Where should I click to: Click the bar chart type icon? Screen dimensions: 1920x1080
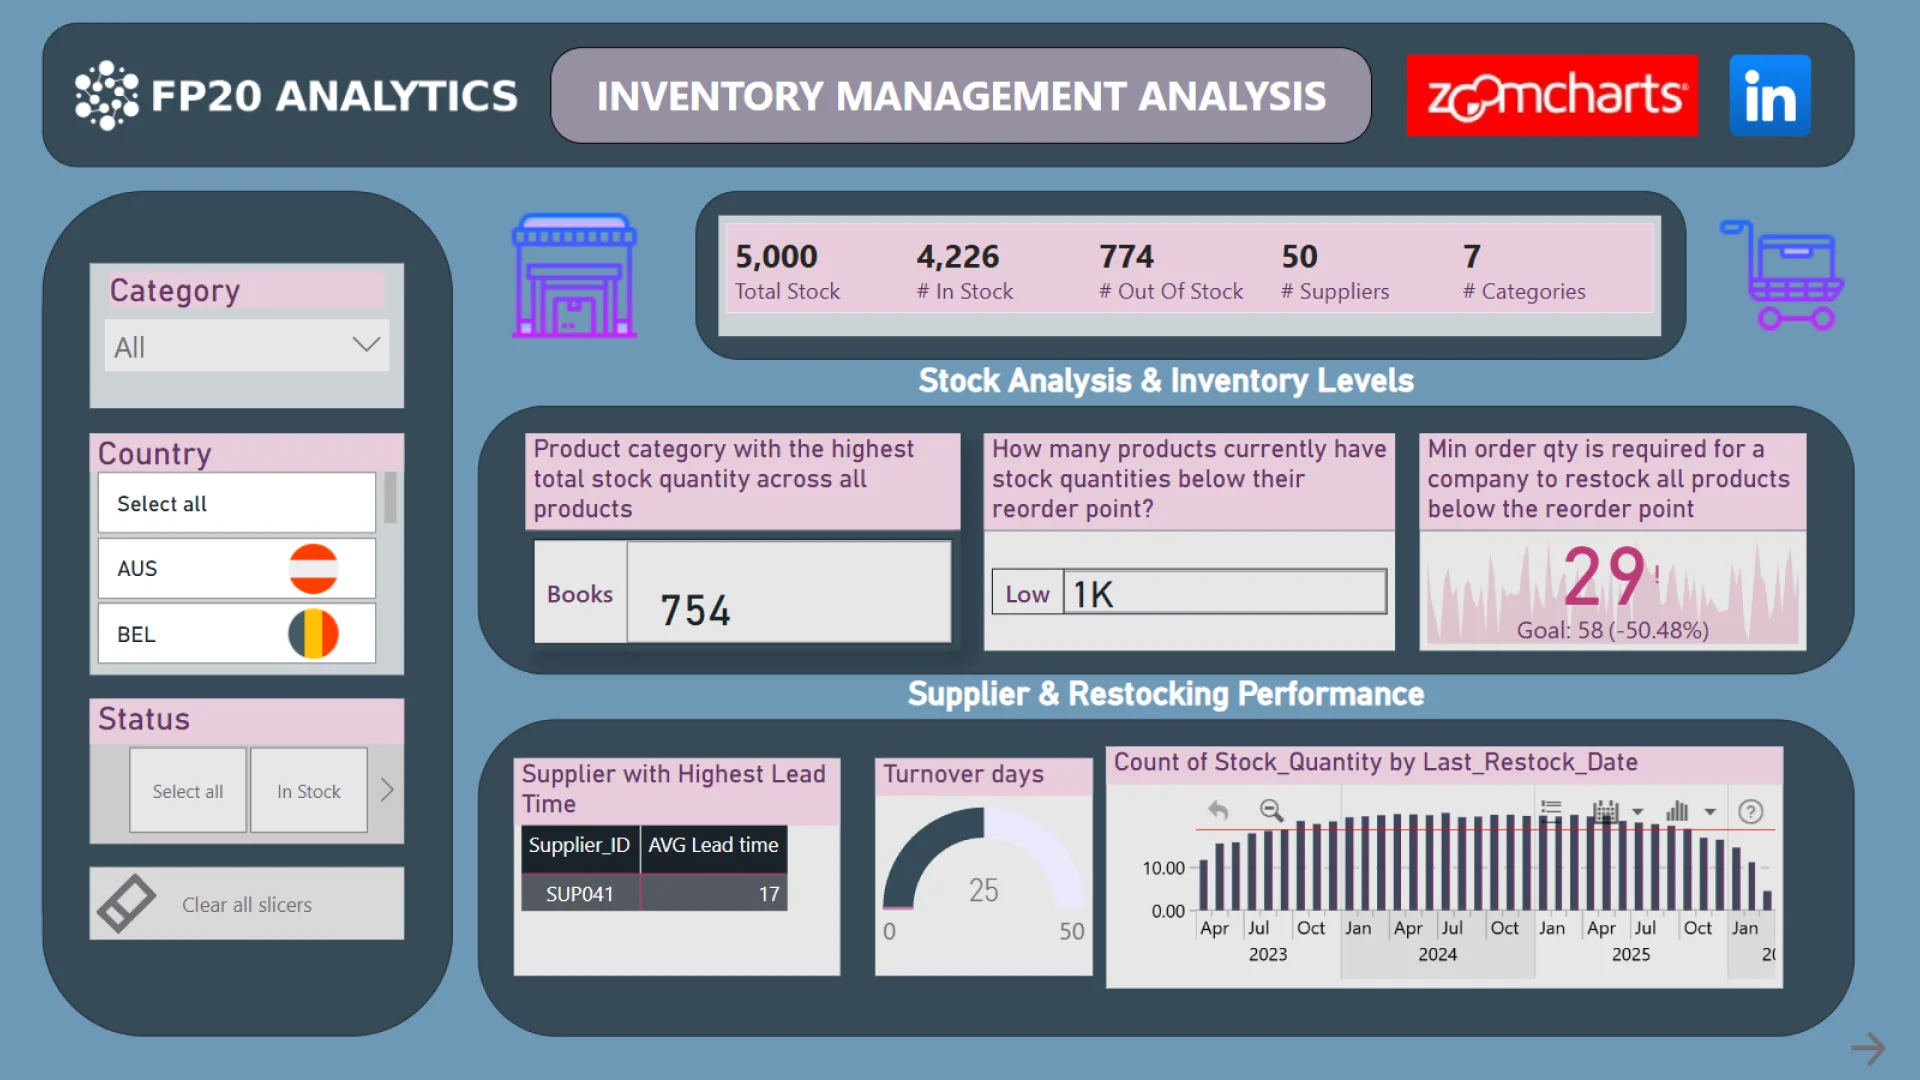click(1677, 812)
